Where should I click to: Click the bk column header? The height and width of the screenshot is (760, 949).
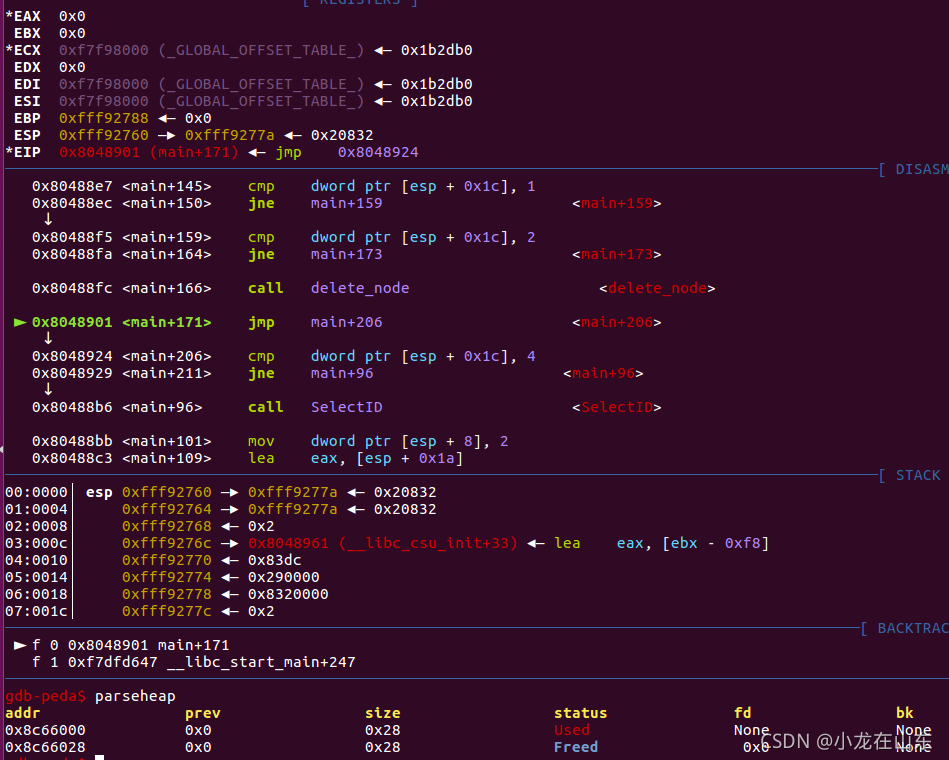click(x=905, y=713)
